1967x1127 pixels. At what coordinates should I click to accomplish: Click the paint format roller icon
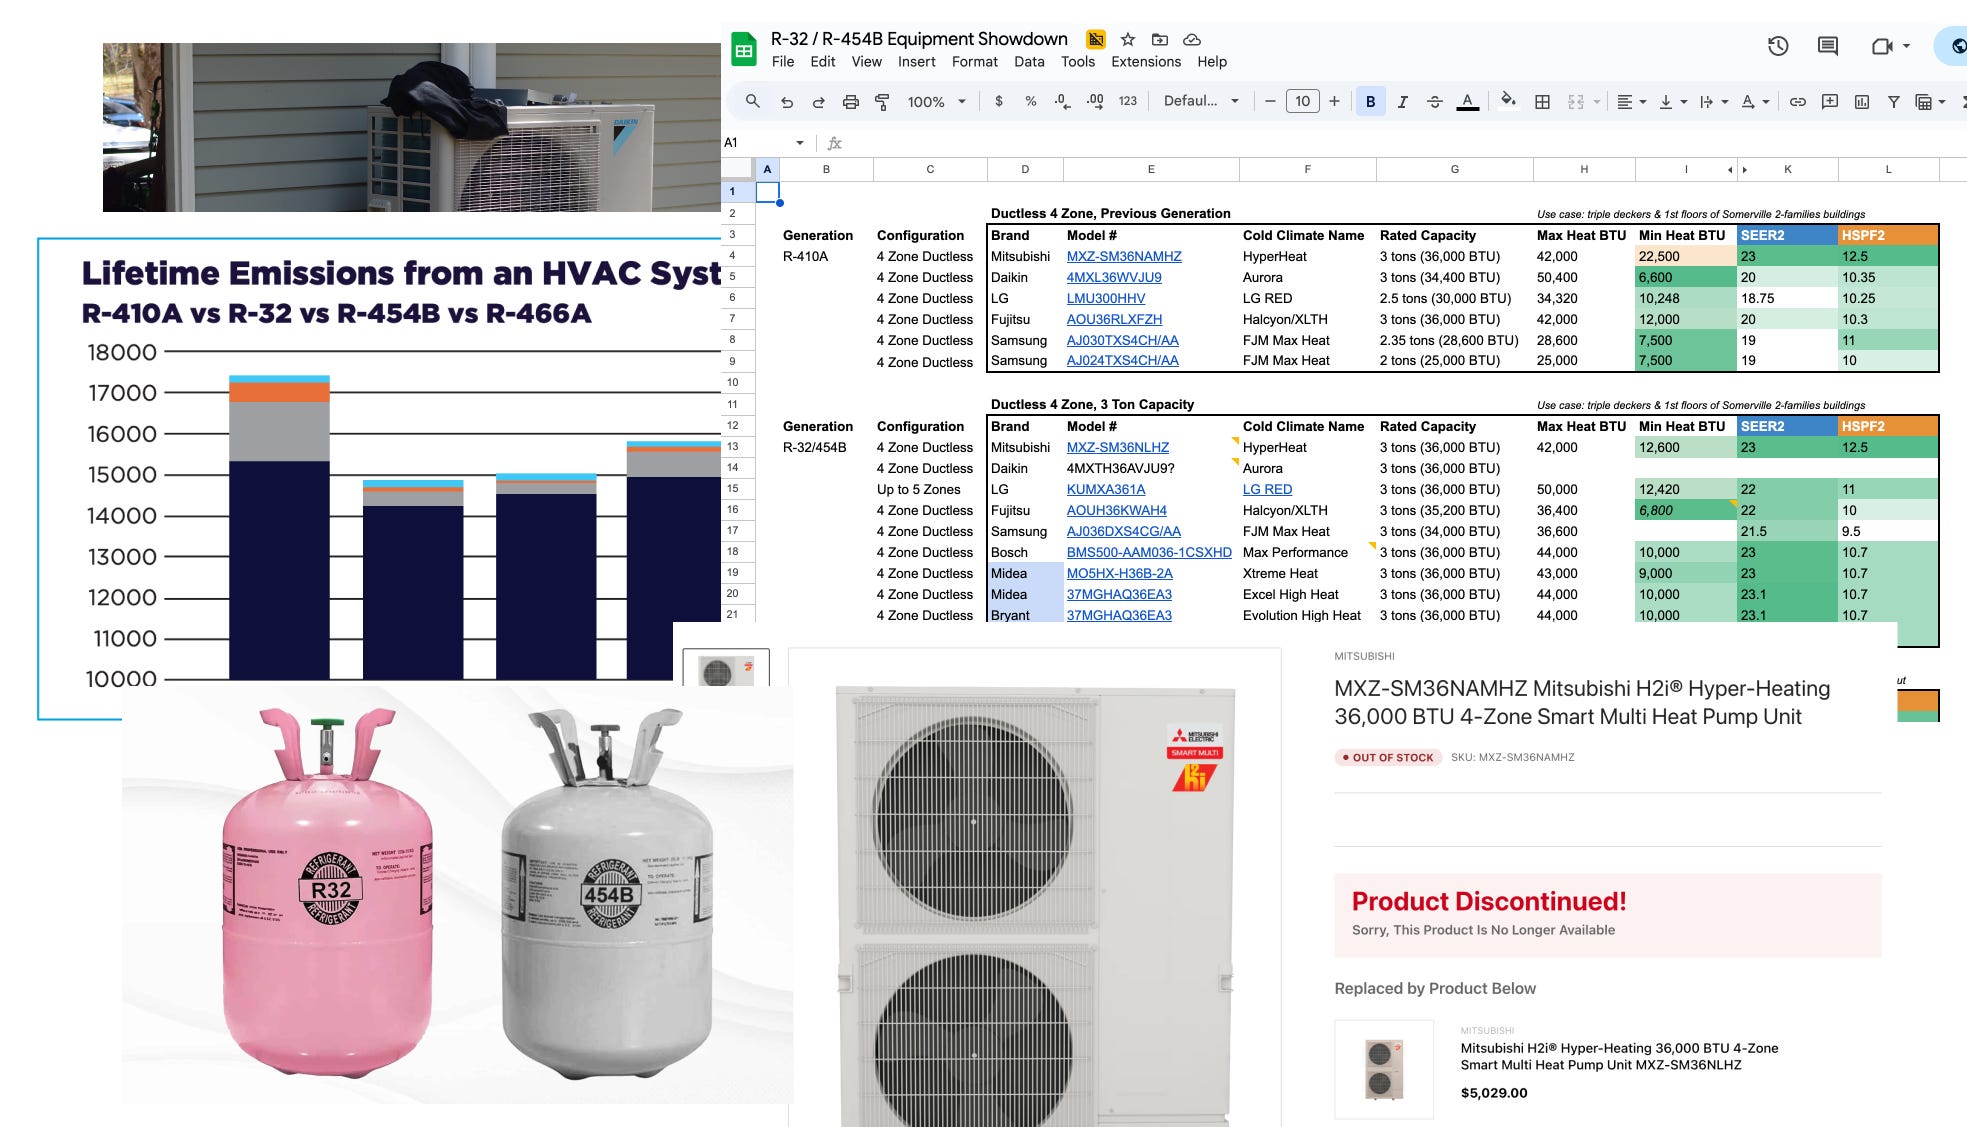882,101
